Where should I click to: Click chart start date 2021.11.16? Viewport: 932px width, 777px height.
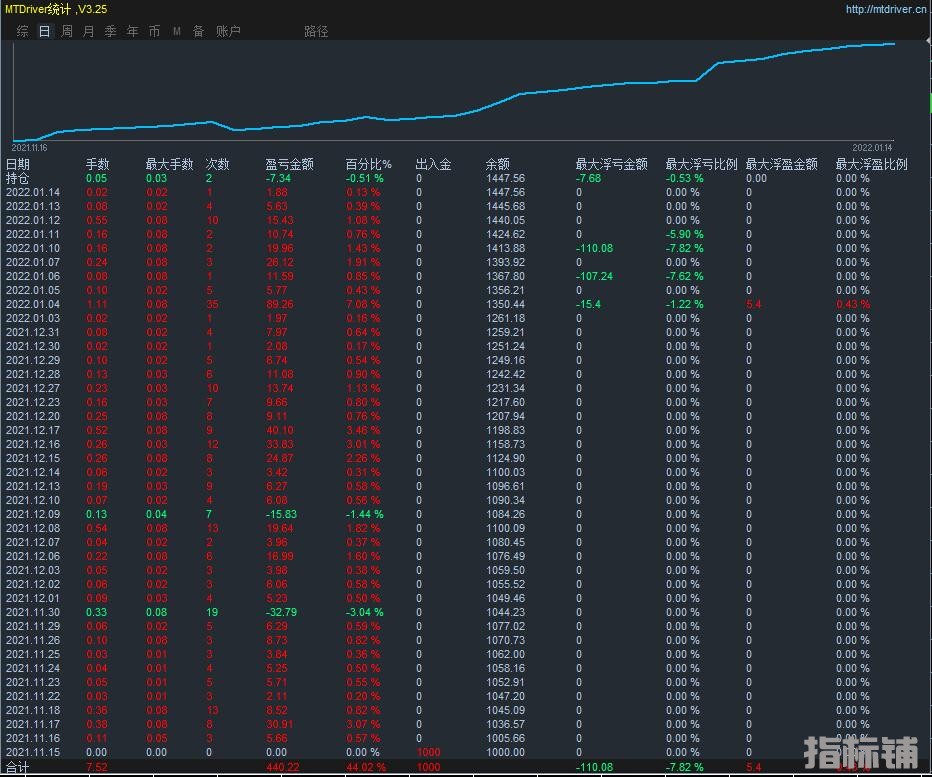[29, 147]
